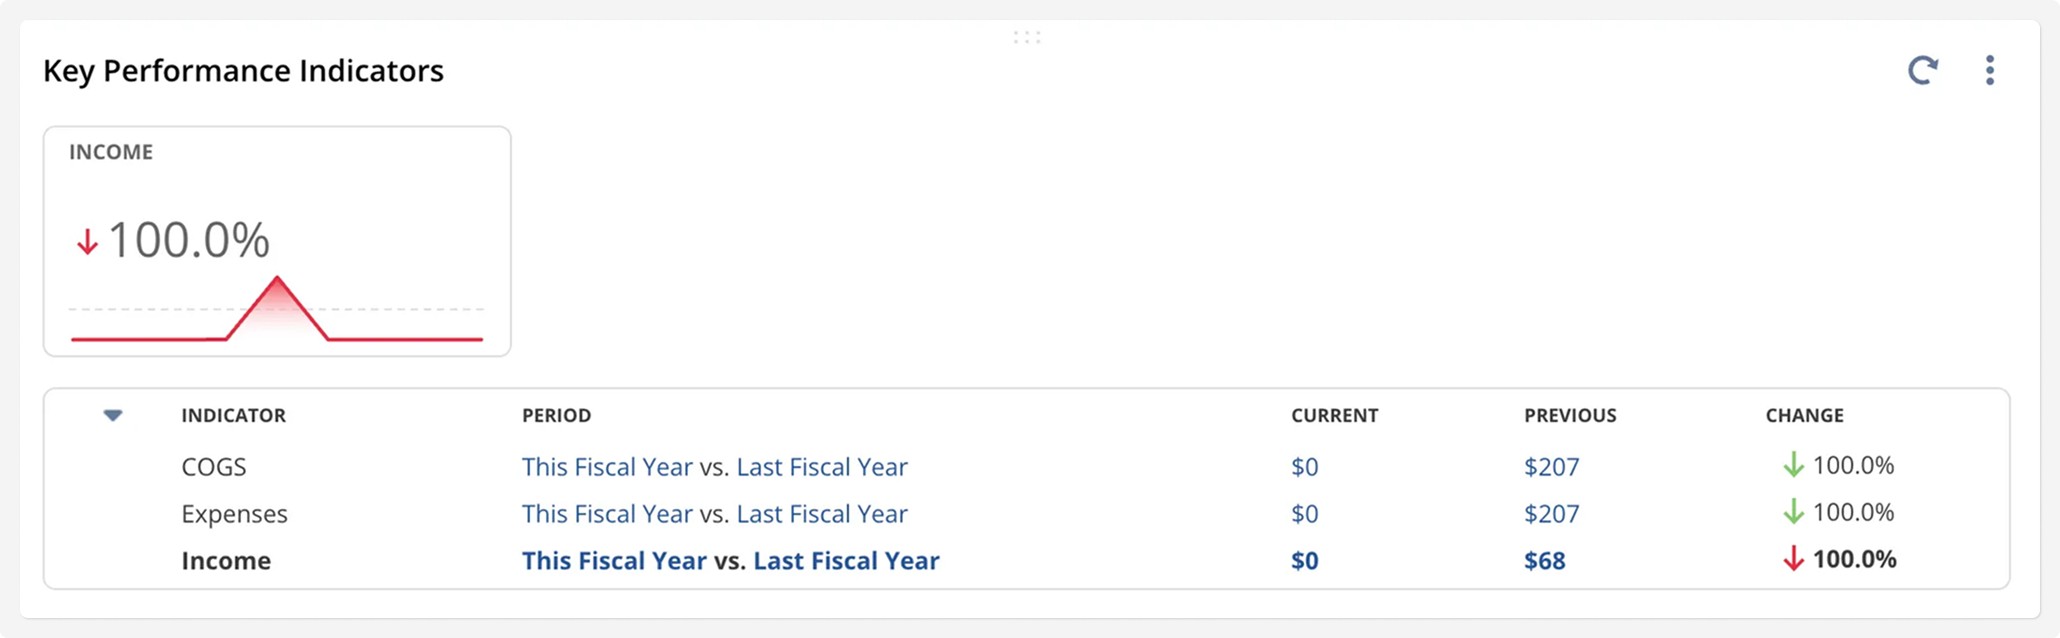Screen dimensions: 2060x638
Task: Click the Key Performance Indicators title
Action: click(243, 70)
